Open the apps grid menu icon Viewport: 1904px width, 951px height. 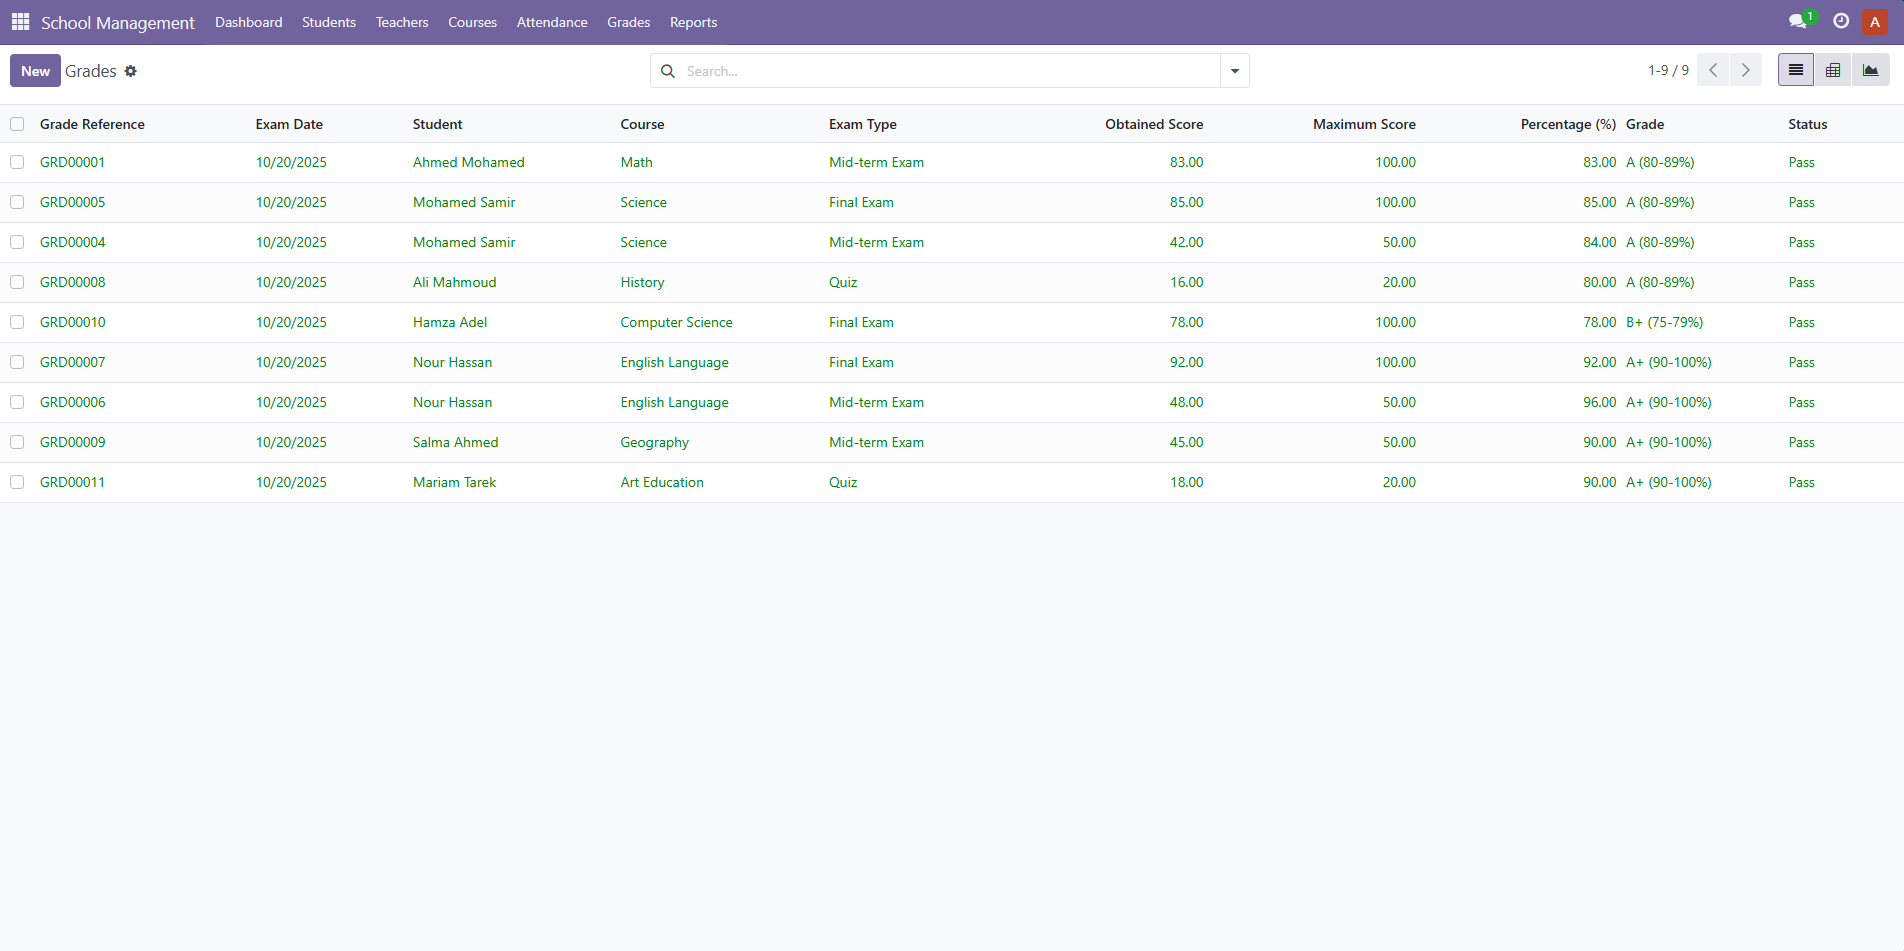pos(20,22)
